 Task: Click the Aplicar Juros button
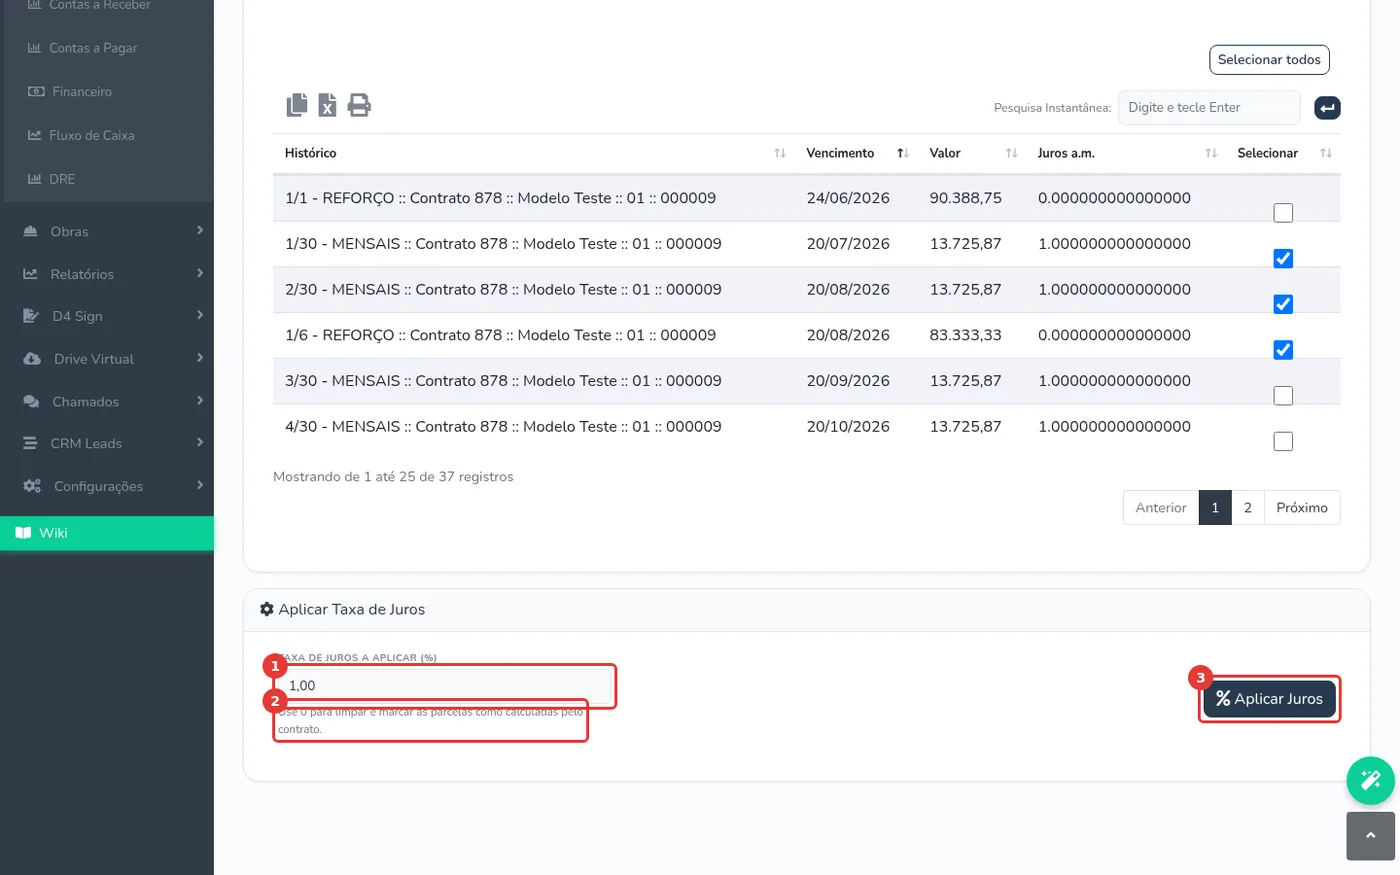point(1269,699)
